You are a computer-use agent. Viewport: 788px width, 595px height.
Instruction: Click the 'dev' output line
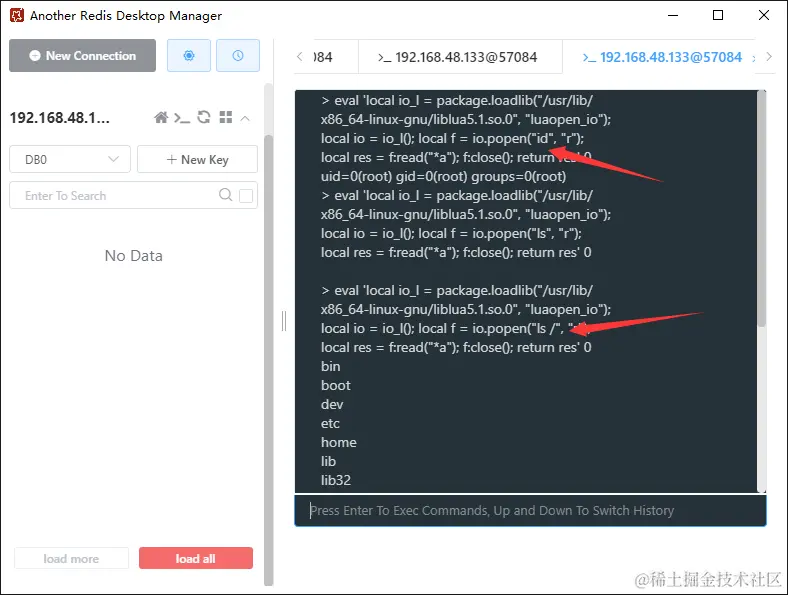click(332, 405)
